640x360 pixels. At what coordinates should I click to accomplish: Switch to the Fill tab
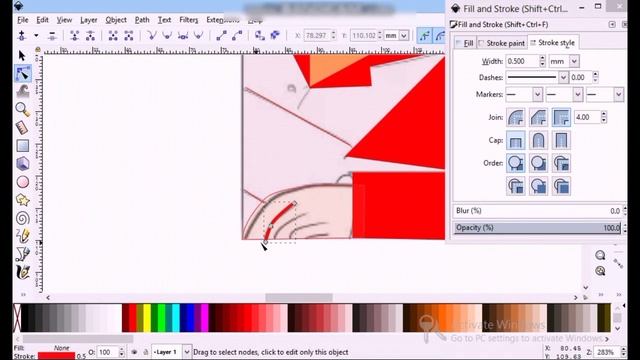(x=465, y=43)
